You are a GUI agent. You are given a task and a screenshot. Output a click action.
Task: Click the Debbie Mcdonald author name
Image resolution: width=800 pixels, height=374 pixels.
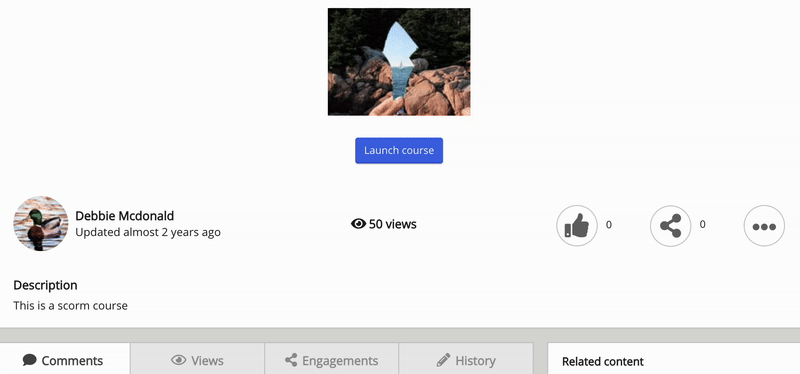click(x=124, y=216)
